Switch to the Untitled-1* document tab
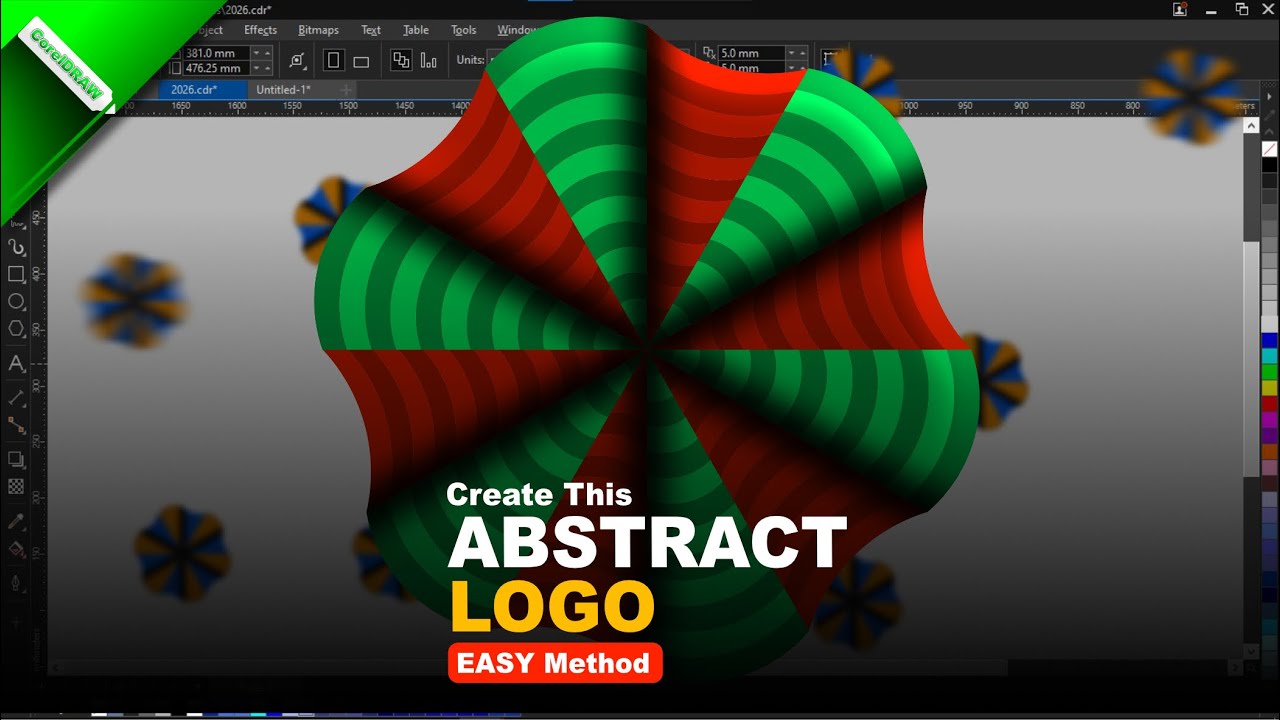 283,90
